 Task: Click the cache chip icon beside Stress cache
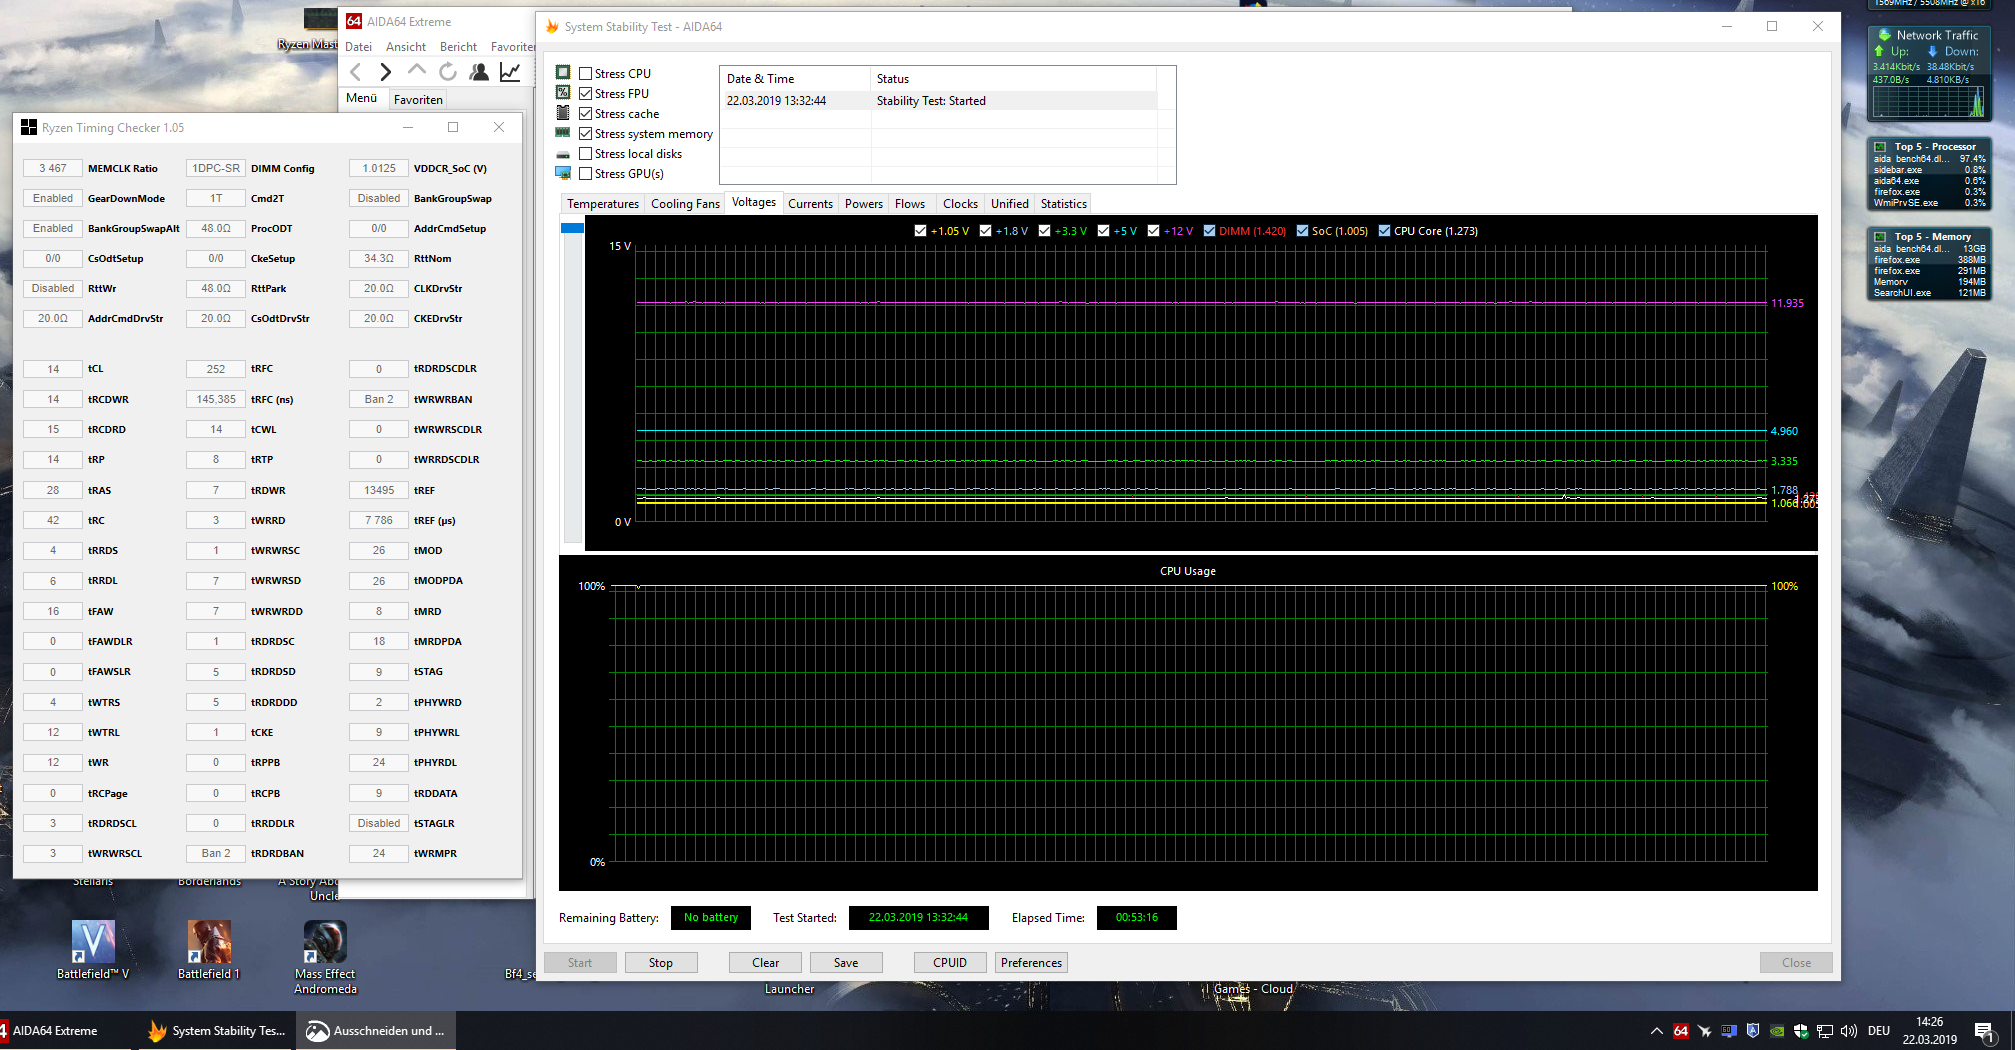pos(563,113)
